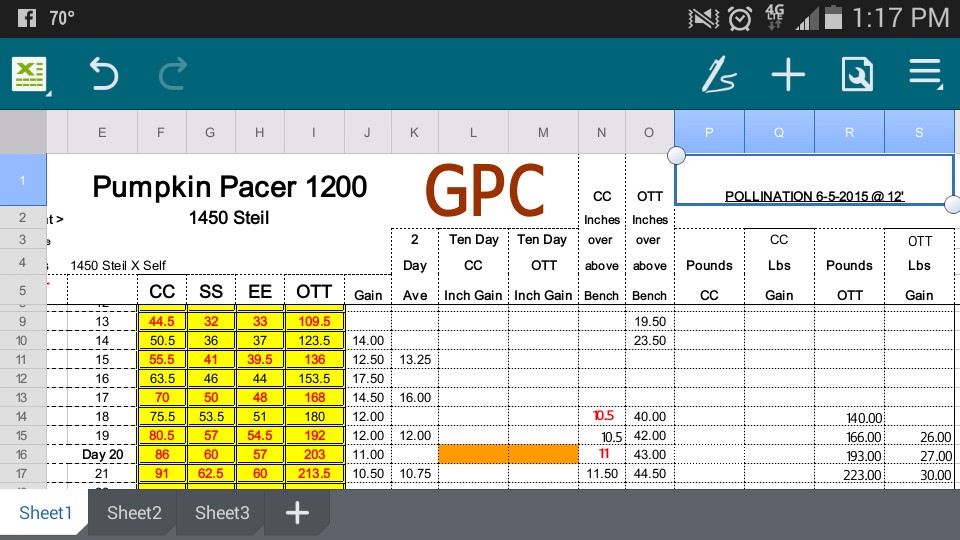The width and height of the screenshot is (960, 540).
Task: Open the Excel app menu icon
Action: (x=29, y=75)
